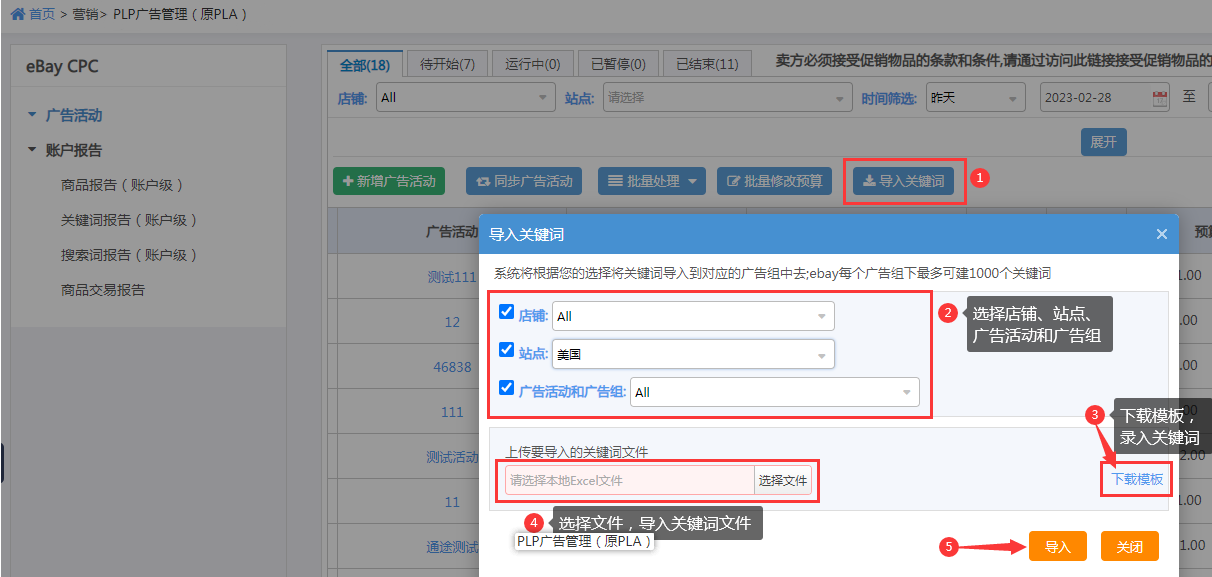The image size is (1212, 577).
Task: Click the 选择文件 button
Action: [783, 480]
